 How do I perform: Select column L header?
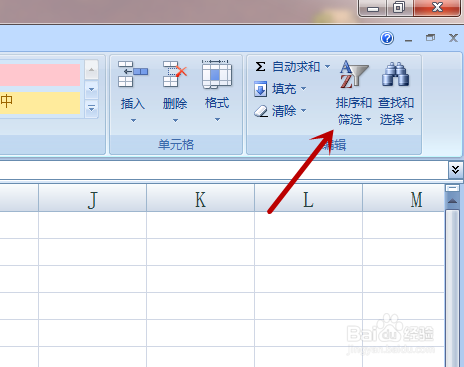[308, 198]
